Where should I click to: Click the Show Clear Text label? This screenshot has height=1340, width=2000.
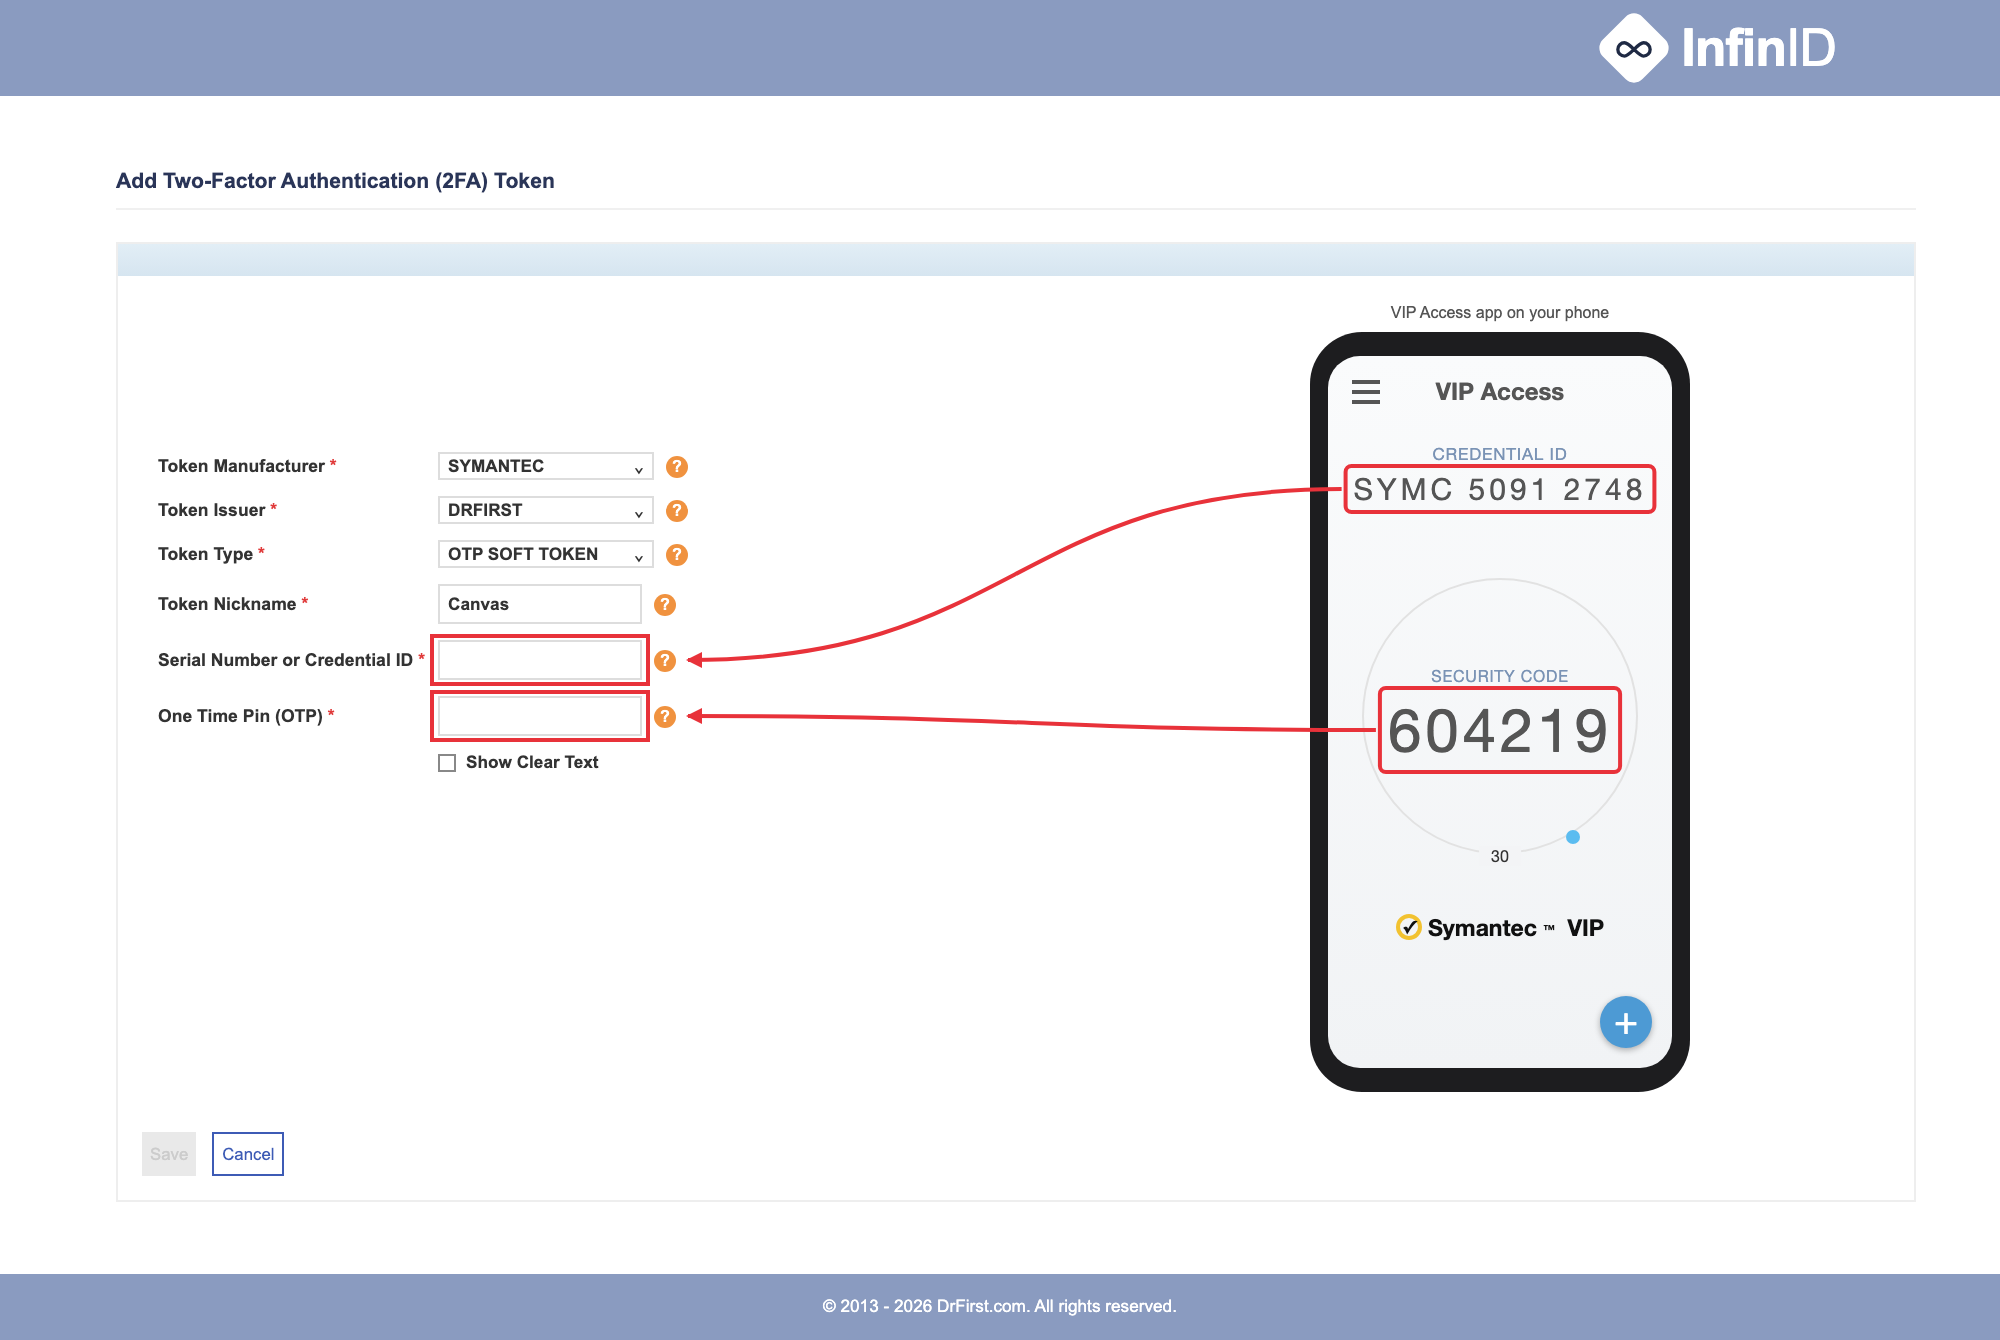click(x=532, y=762)
